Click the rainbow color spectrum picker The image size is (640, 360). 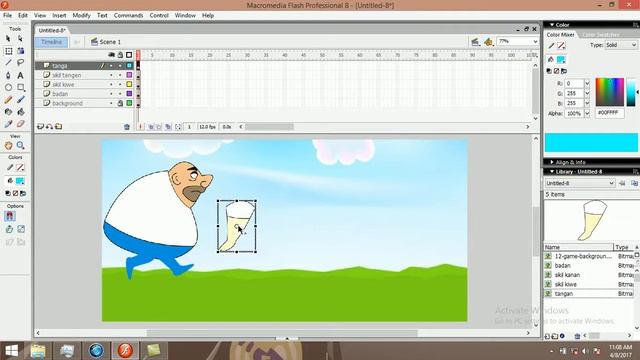coord(609,92)
